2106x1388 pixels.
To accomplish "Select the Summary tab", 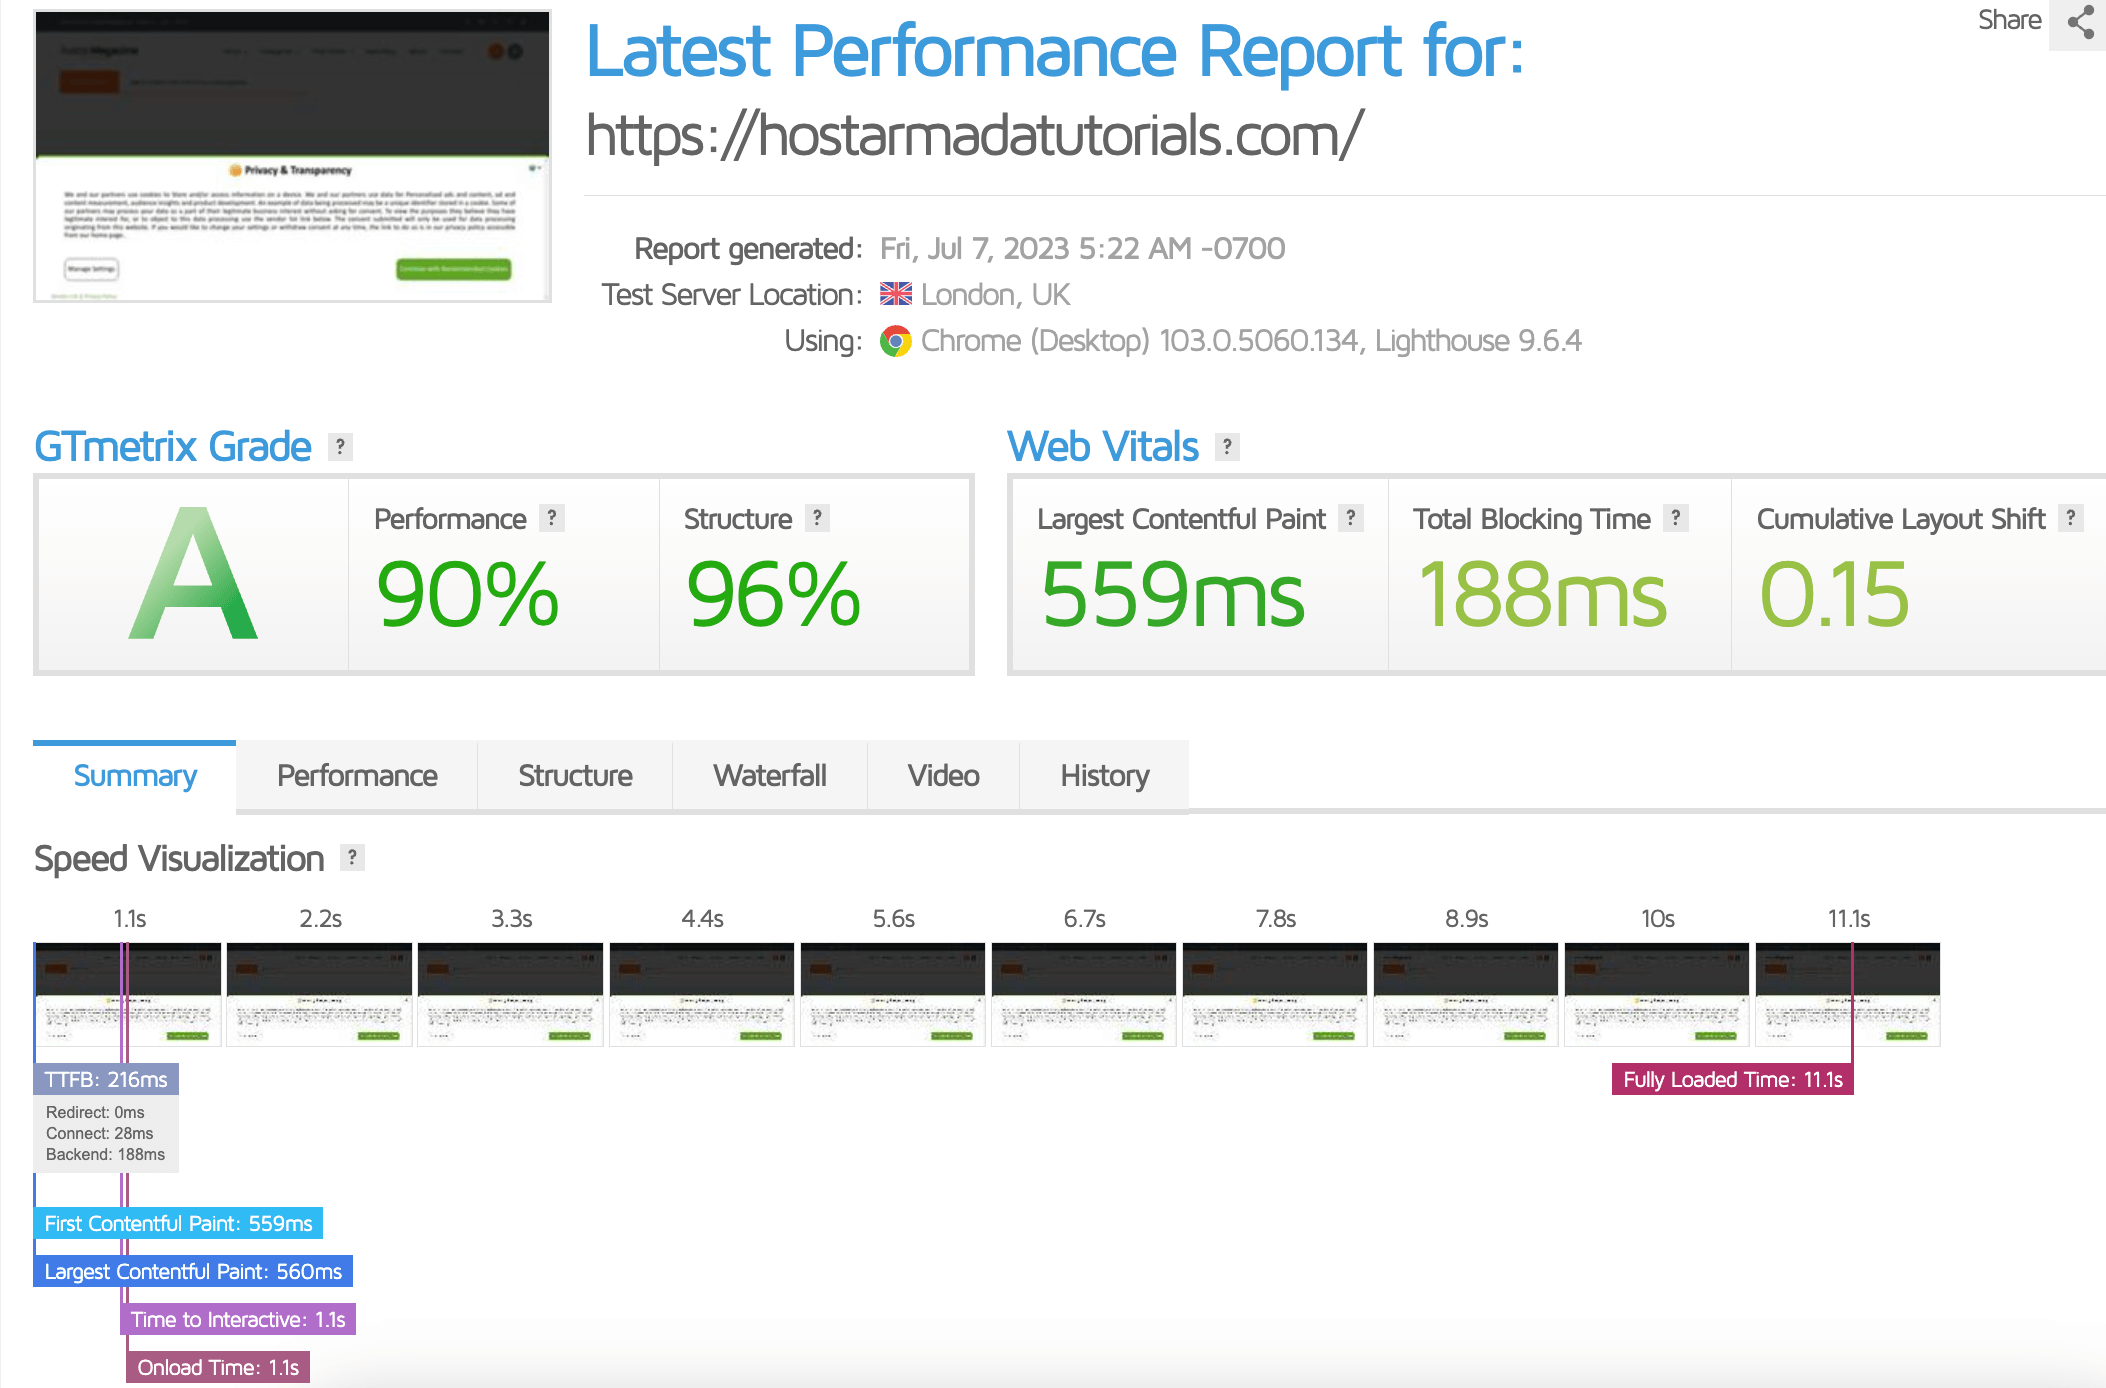I will 135,776.
